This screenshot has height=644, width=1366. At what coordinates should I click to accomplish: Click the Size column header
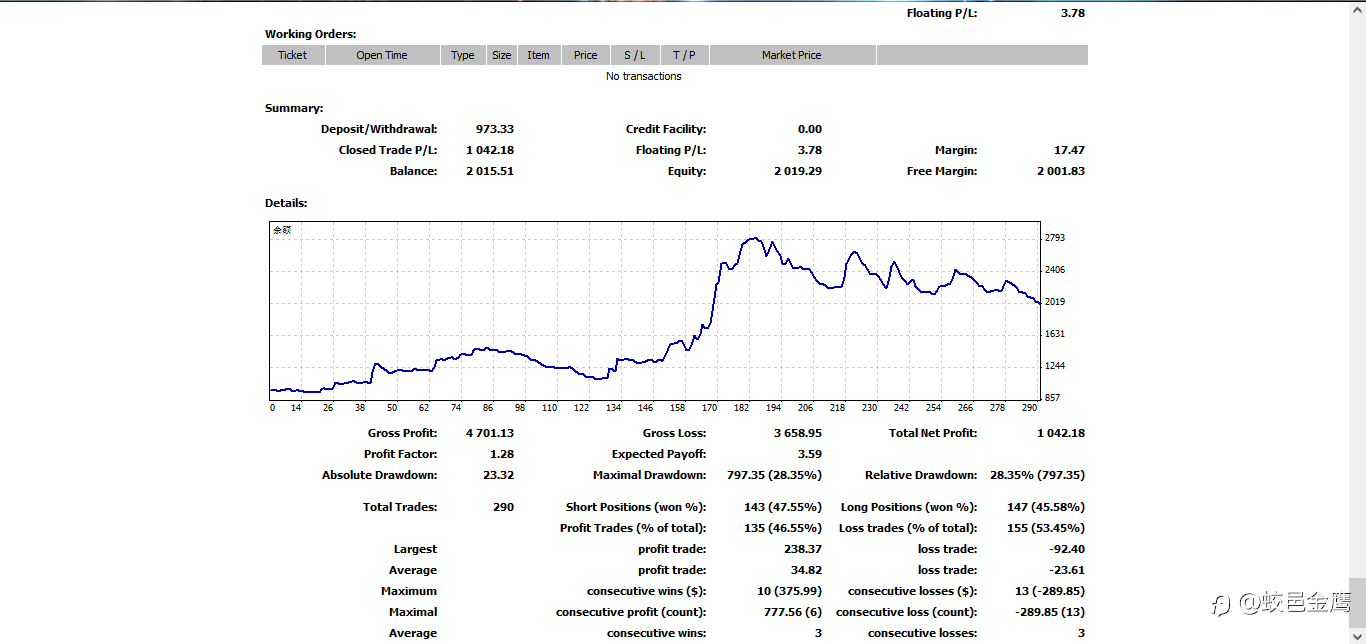[502, 55]
